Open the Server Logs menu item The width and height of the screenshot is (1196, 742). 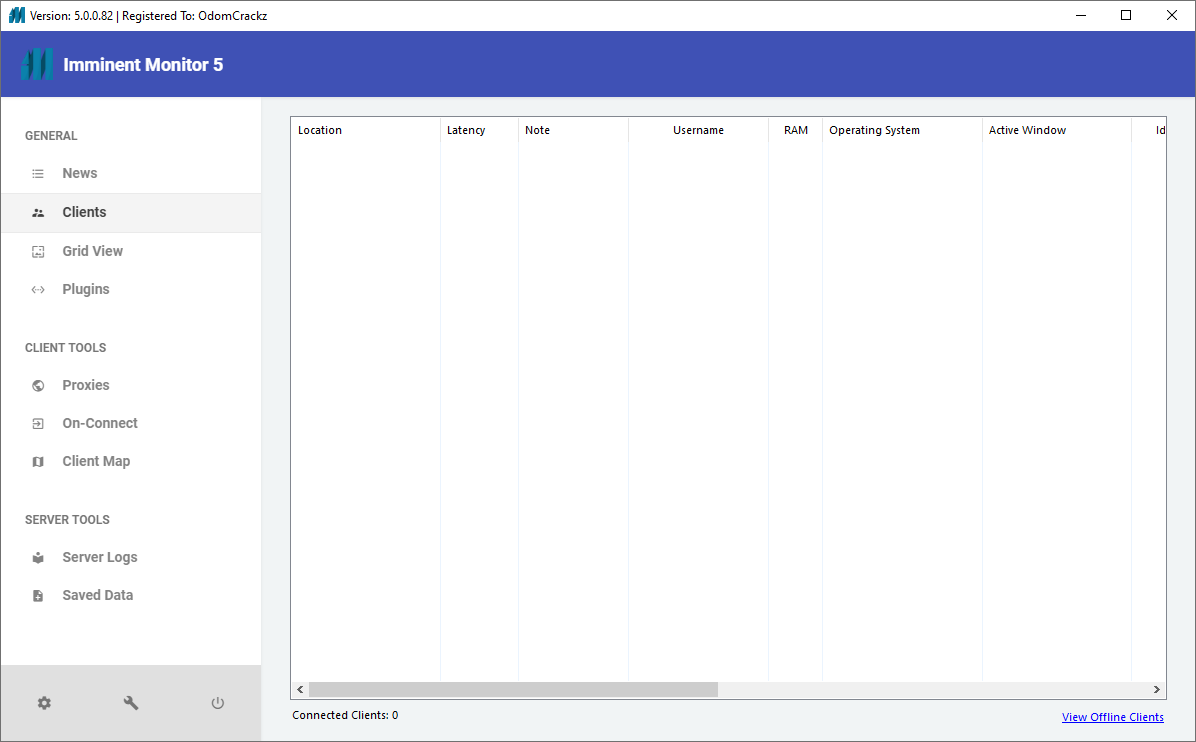tap(100, 557)
